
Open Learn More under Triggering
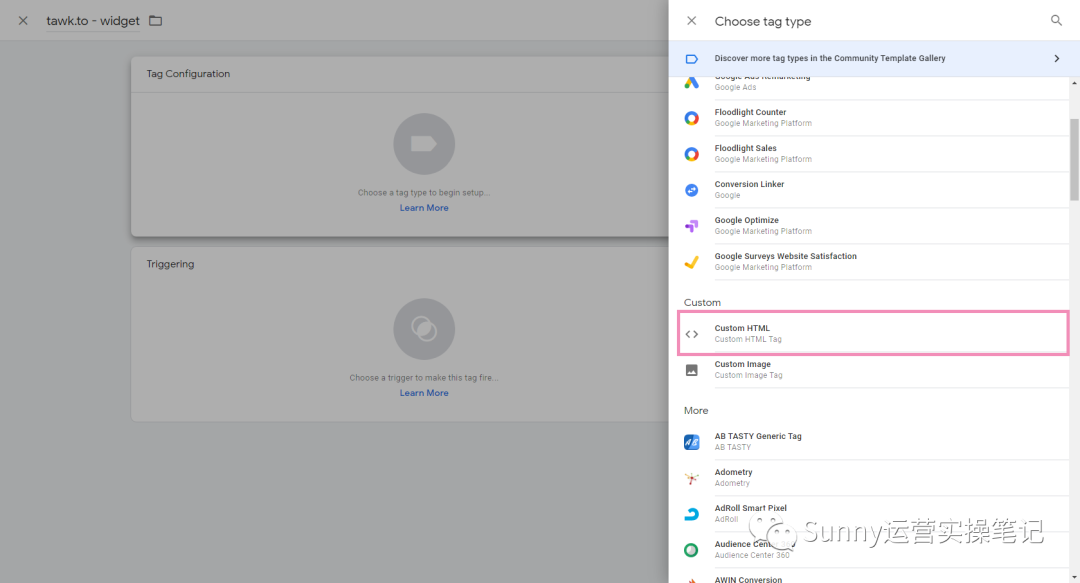point(424,393)
